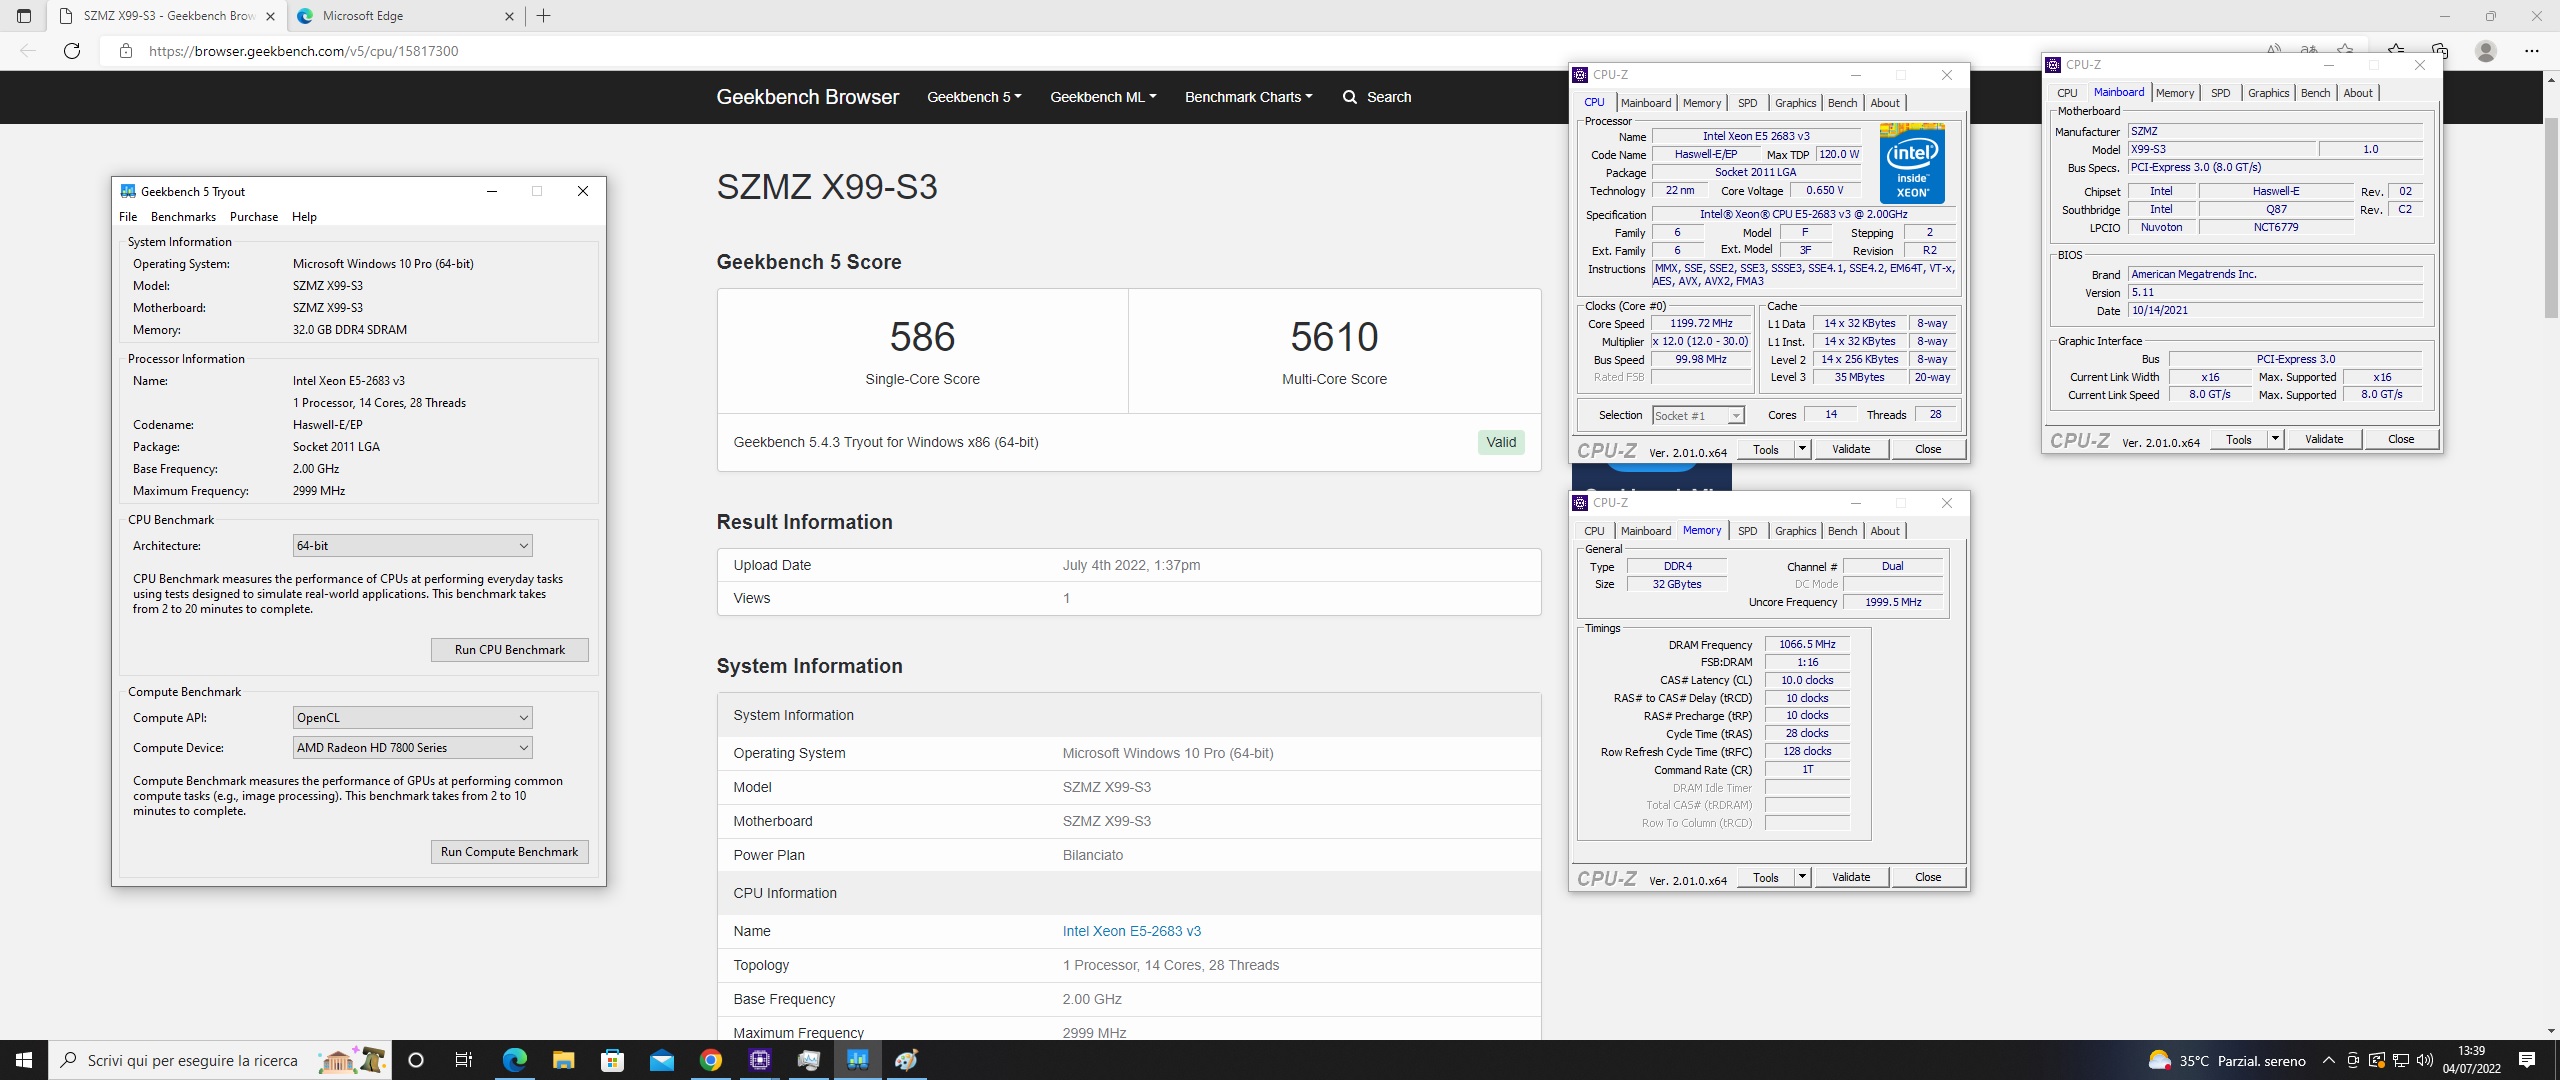Viewport: 2560px width, 1080px height.
Task: Click the weather widget on taskbar
Action: tap(2226, 1060)
